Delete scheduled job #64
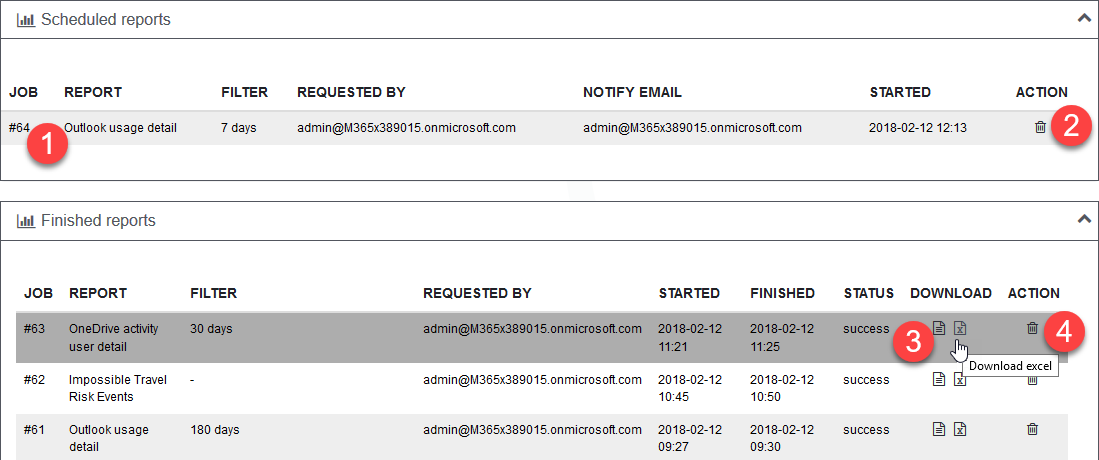The image size is (1099, 460). [x=1040, y=127]
